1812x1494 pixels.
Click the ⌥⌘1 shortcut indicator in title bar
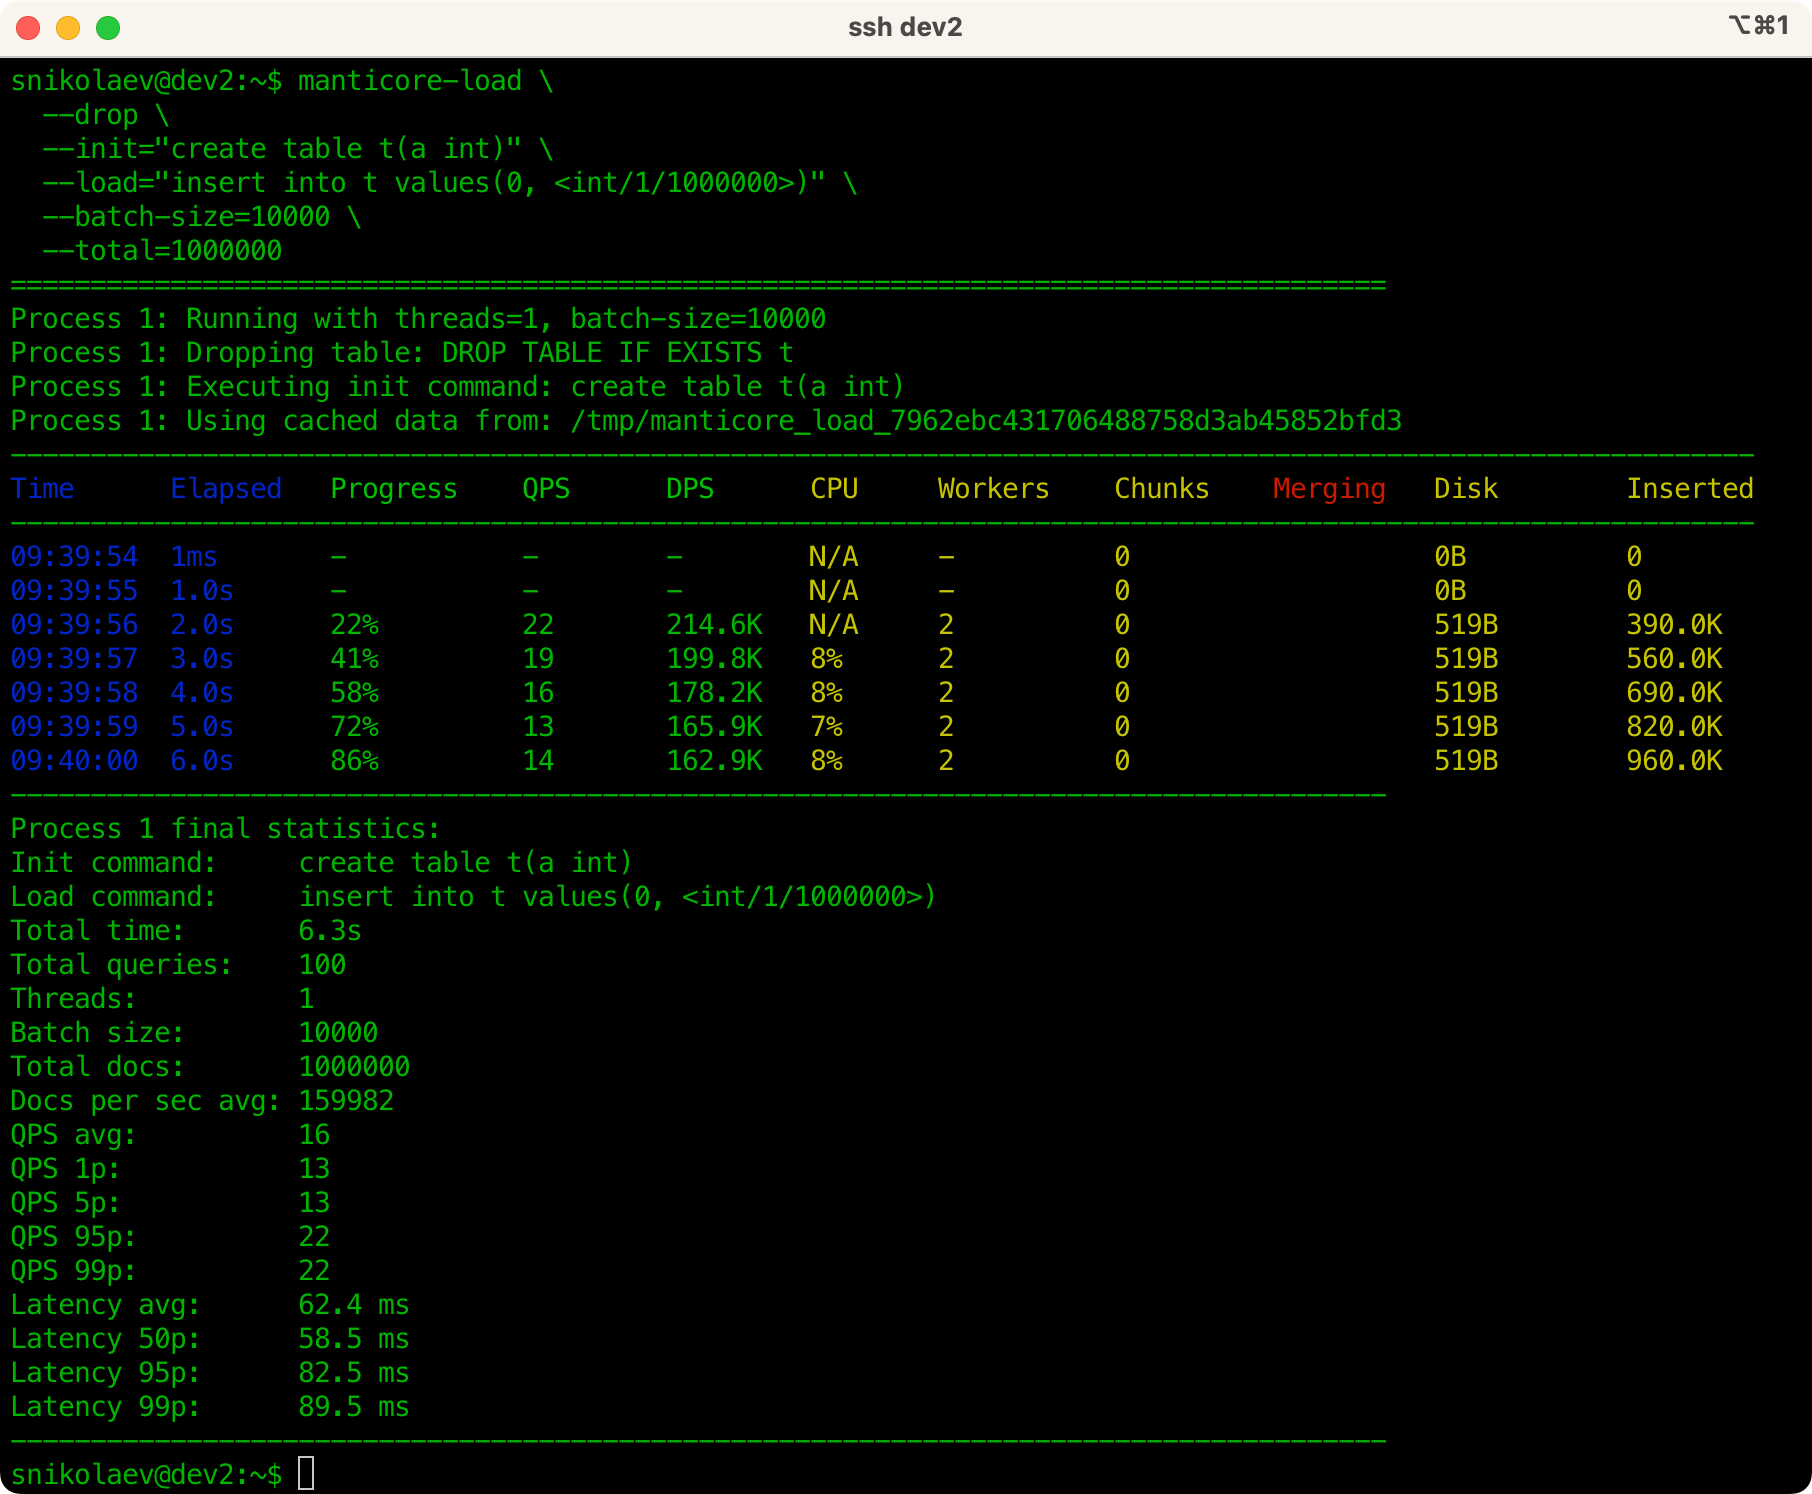pyautogui.click(x=1759, y=25)
